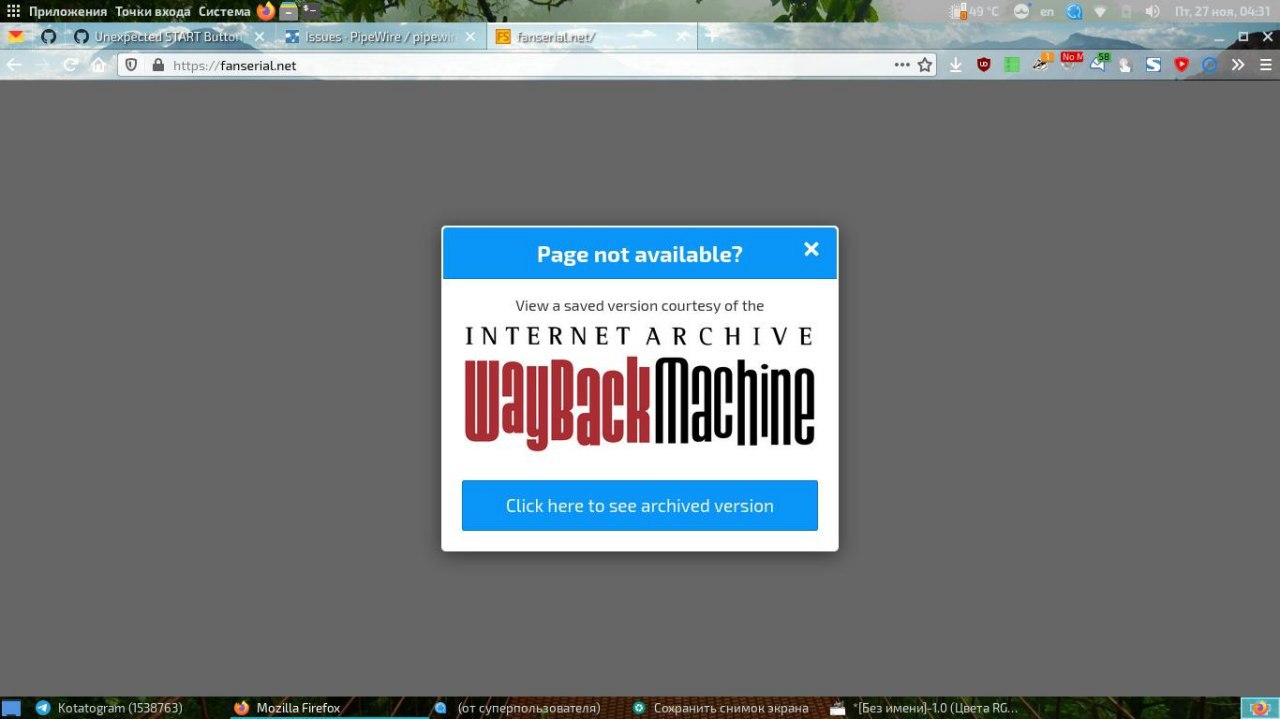This screenshot has width=1280, height=719.
Task: Open the mustache tray icon
Action: point(1021,11)
